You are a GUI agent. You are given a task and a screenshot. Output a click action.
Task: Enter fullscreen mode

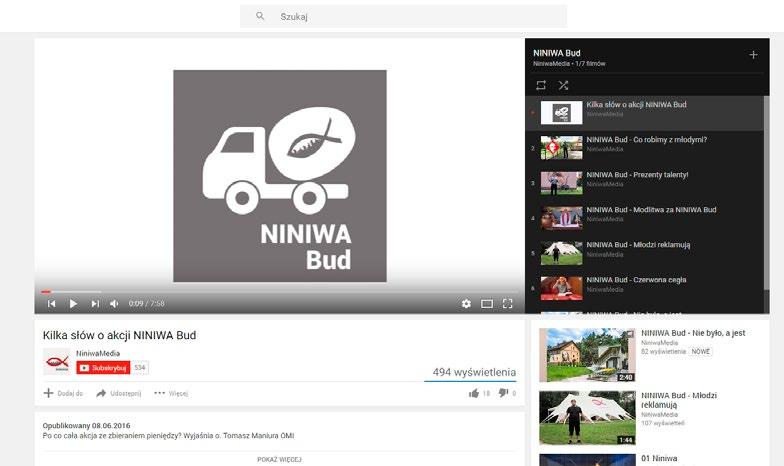point(508,304)
